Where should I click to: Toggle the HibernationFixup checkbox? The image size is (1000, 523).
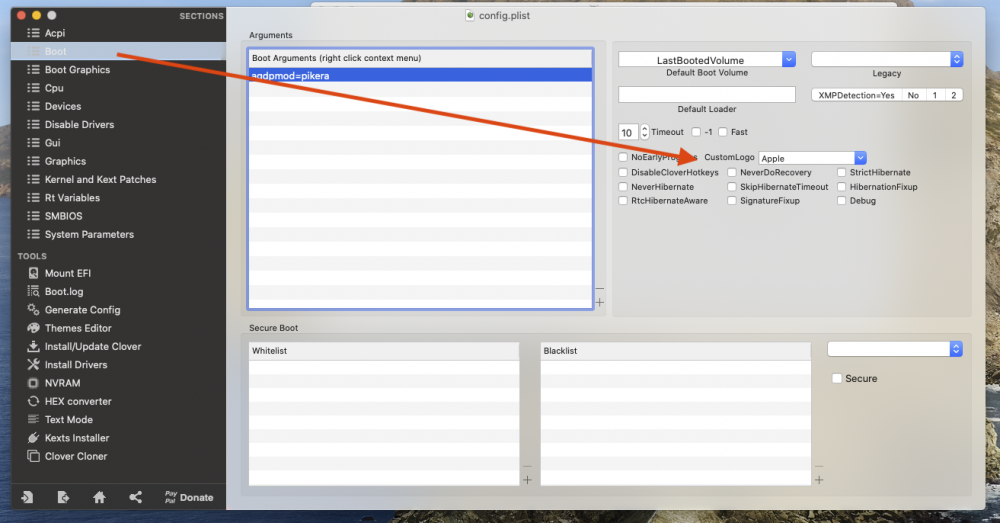click(842, 187)
